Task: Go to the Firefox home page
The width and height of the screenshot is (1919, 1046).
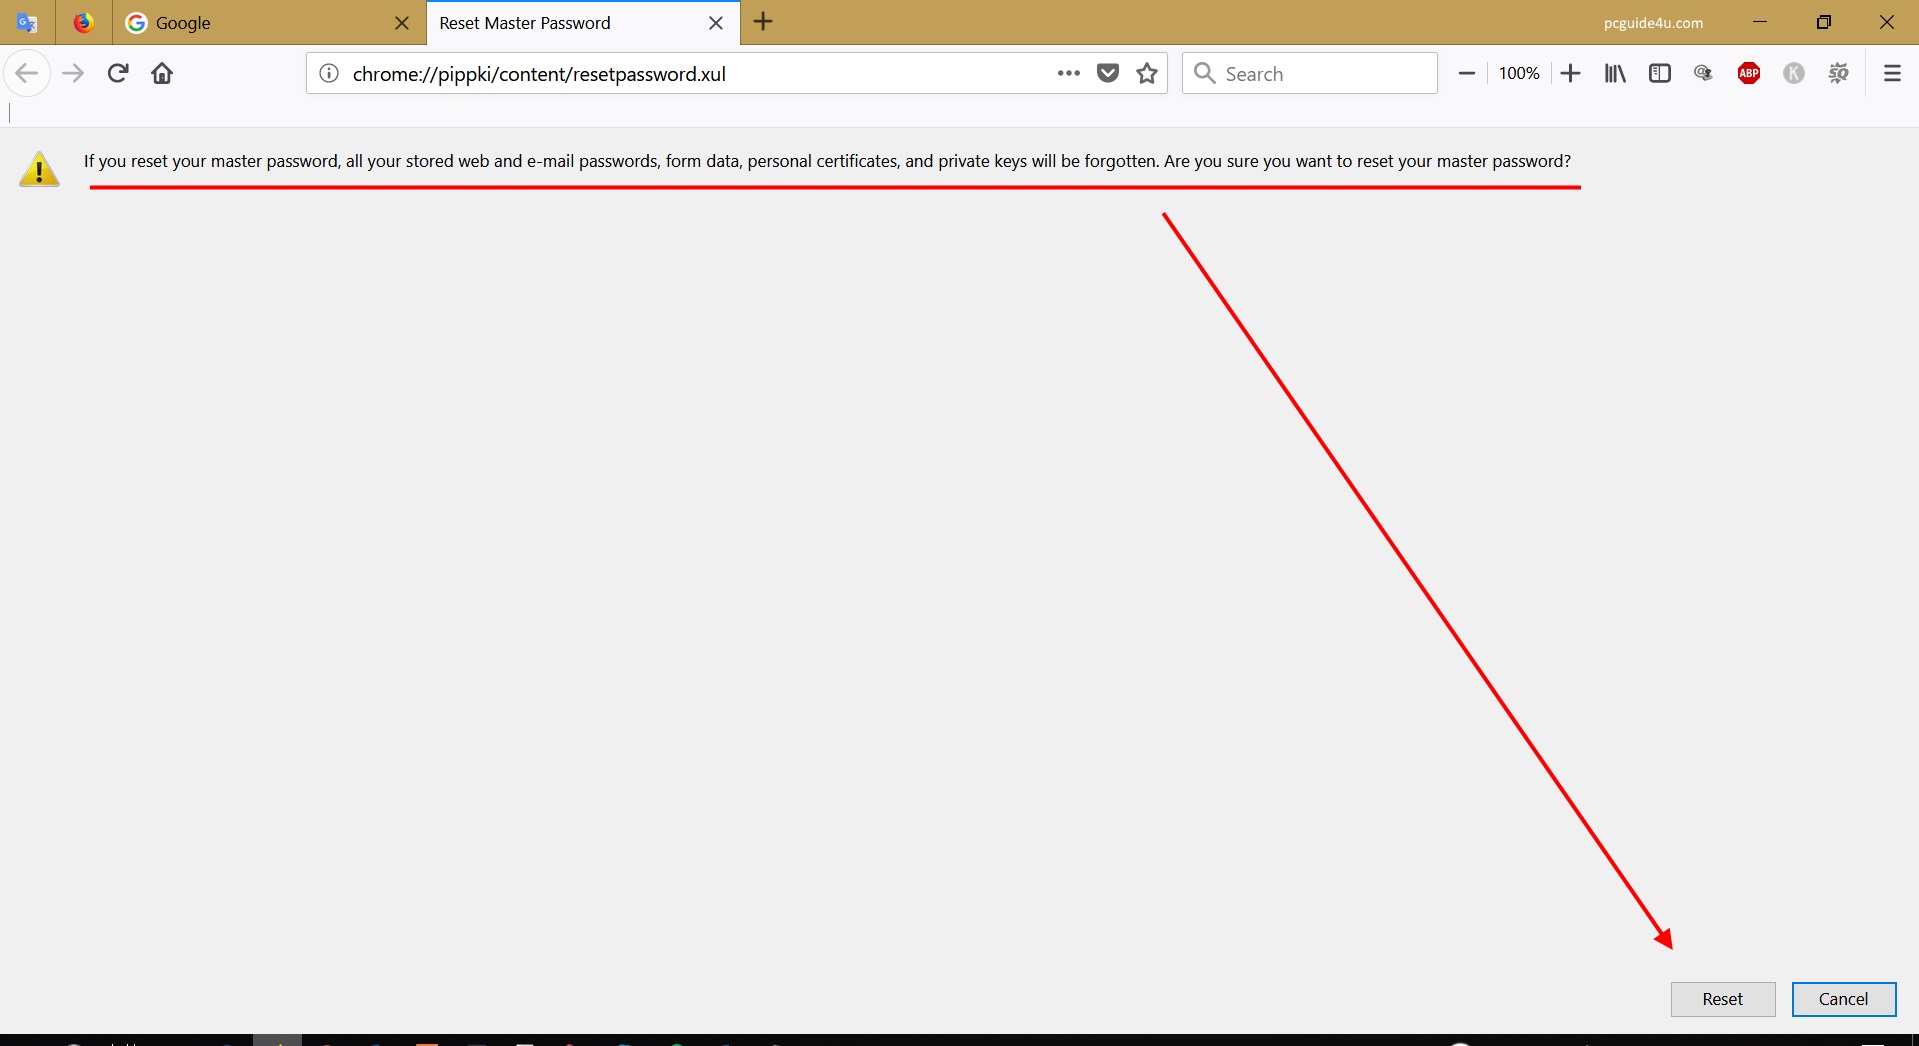Action: coord(162,73)
